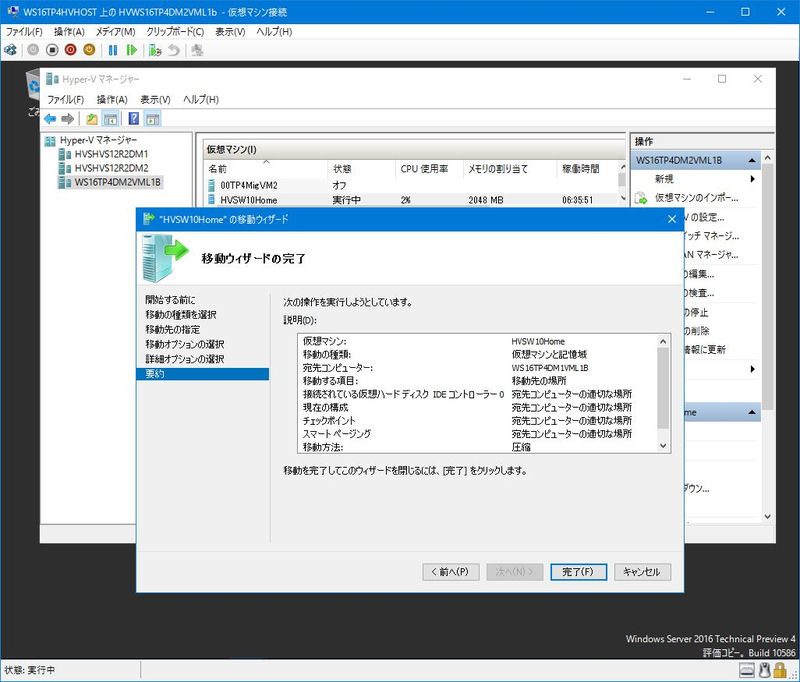
Task: Click the grey forward arrow in Hyper-V Manager
Action: pyautogui.click(x=68, y=119)
